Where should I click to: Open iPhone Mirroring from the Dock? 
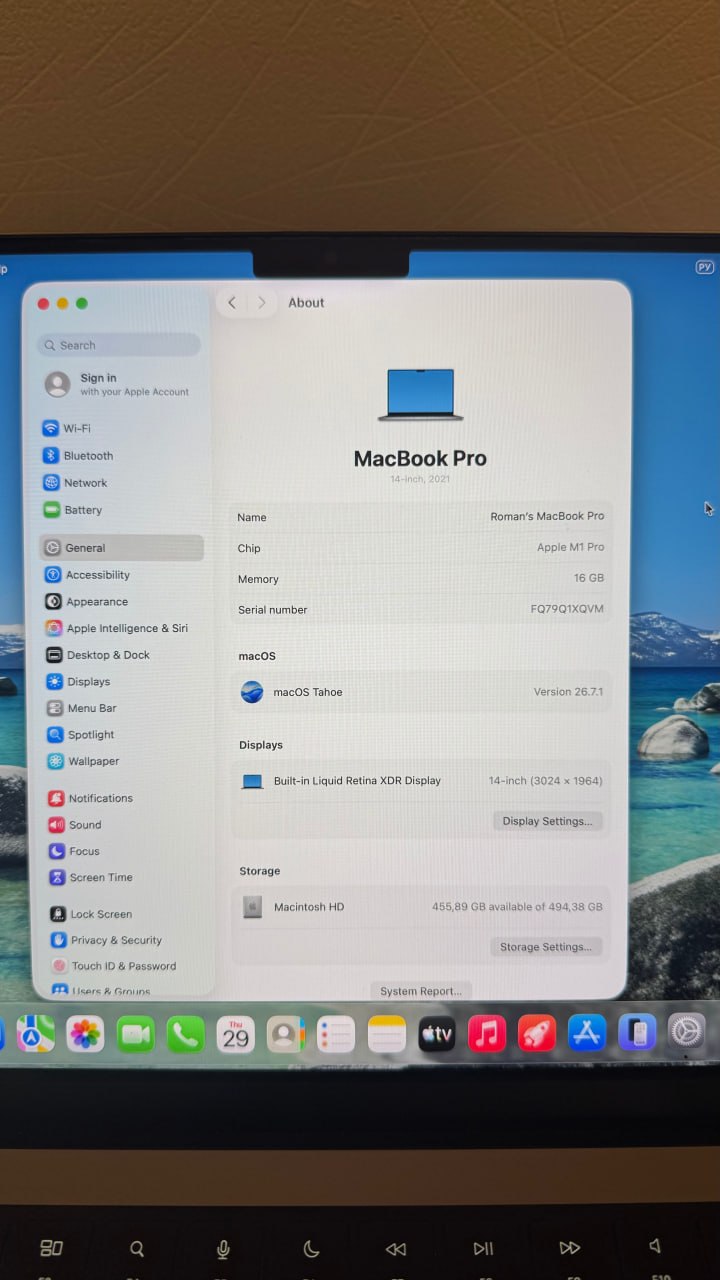pyautogui.click(x=637, y=1031)
